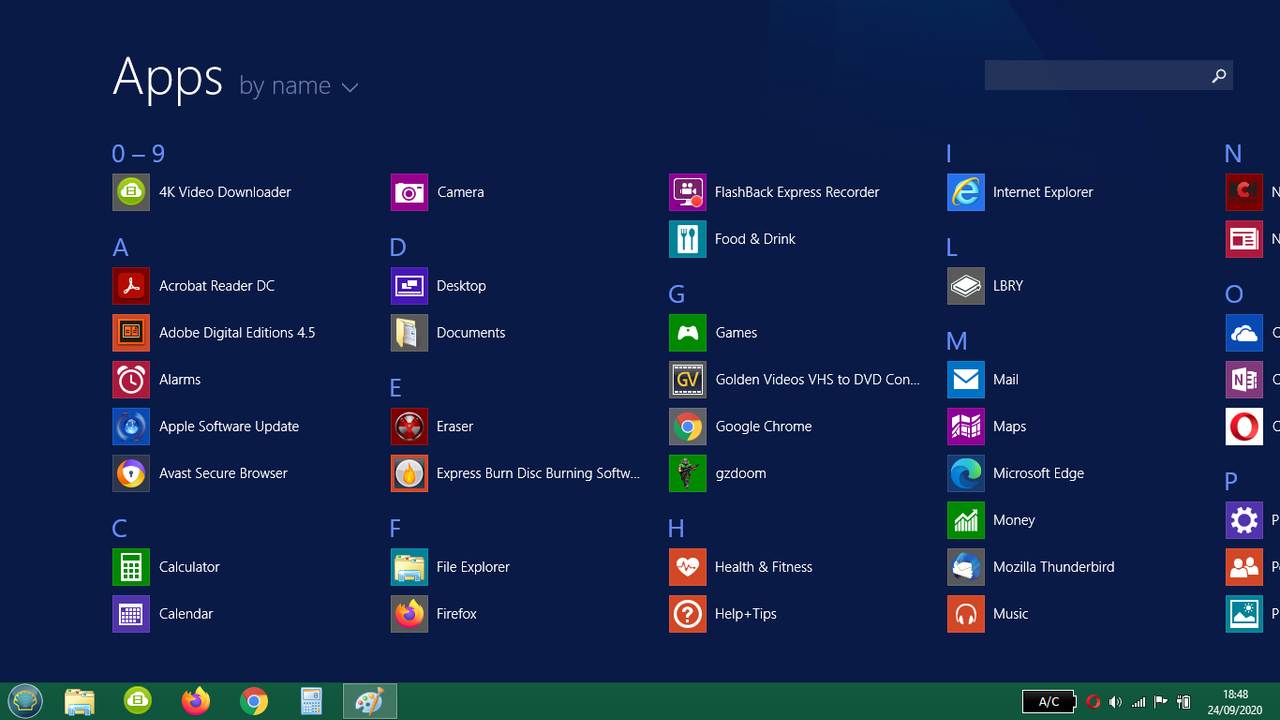Select the "C" group header
This screenshot has height=720, width=1280.
click(x=120, y=529)
